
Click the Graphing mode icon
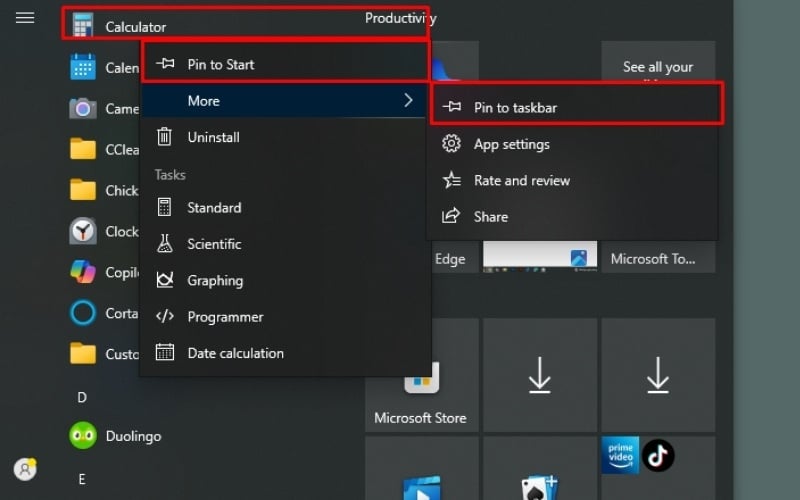[x=164, y=280]
